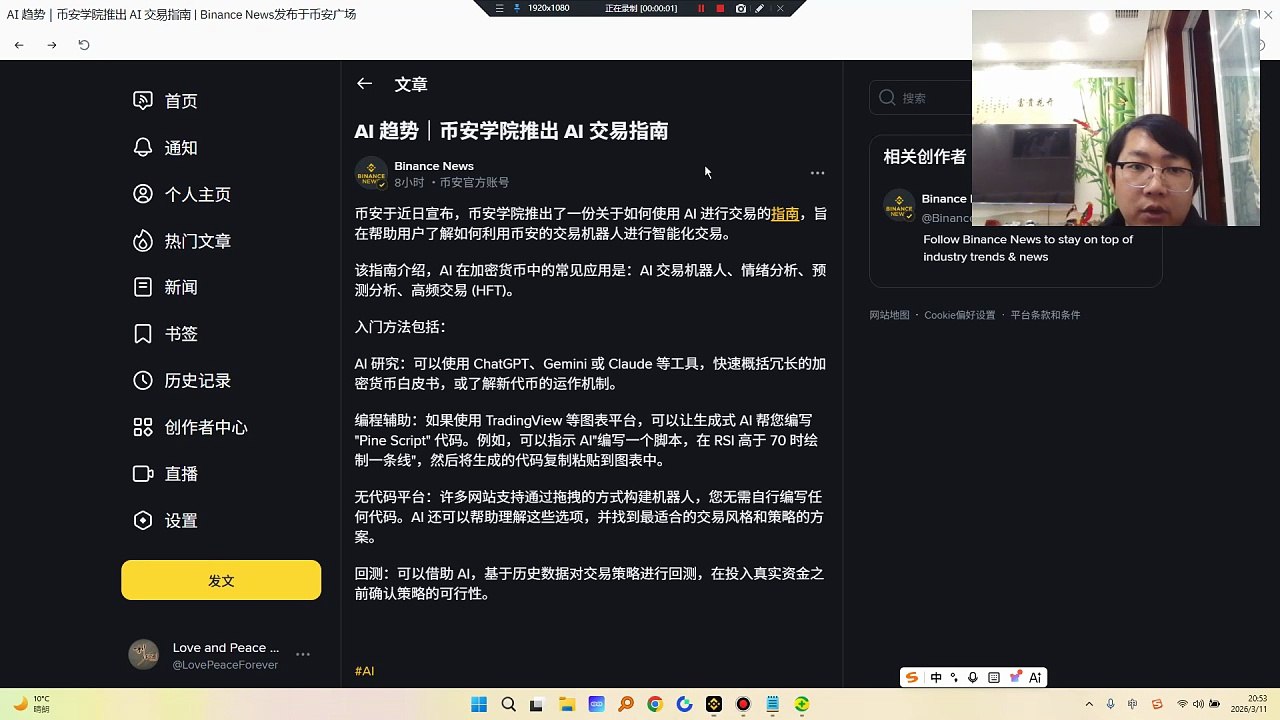Click the Binance News author name
The height and width of the screenshot is (720, 1280).
coord(434,166)
